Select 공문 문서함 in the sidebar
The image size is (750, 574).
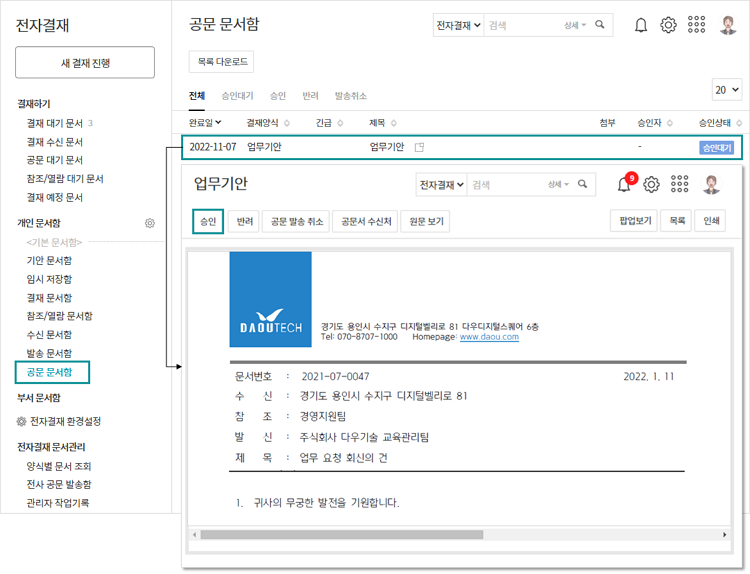click(x=51, y=372)
